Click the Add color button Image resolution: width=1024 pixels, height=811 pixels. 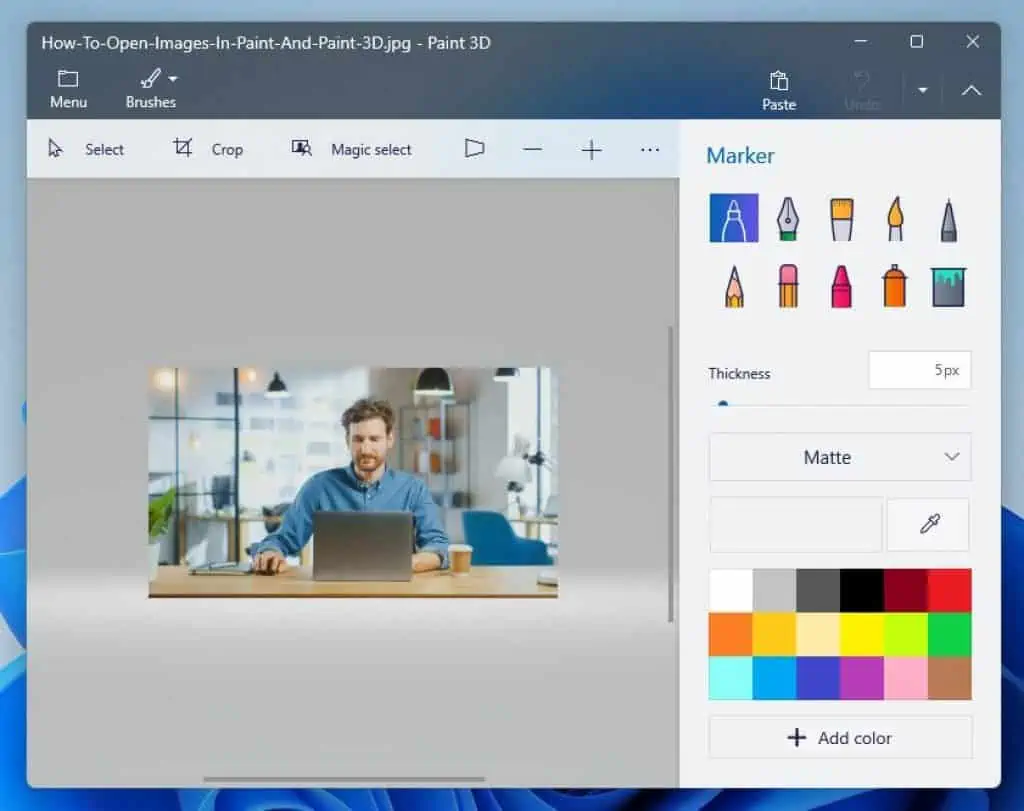pos(839,737)
